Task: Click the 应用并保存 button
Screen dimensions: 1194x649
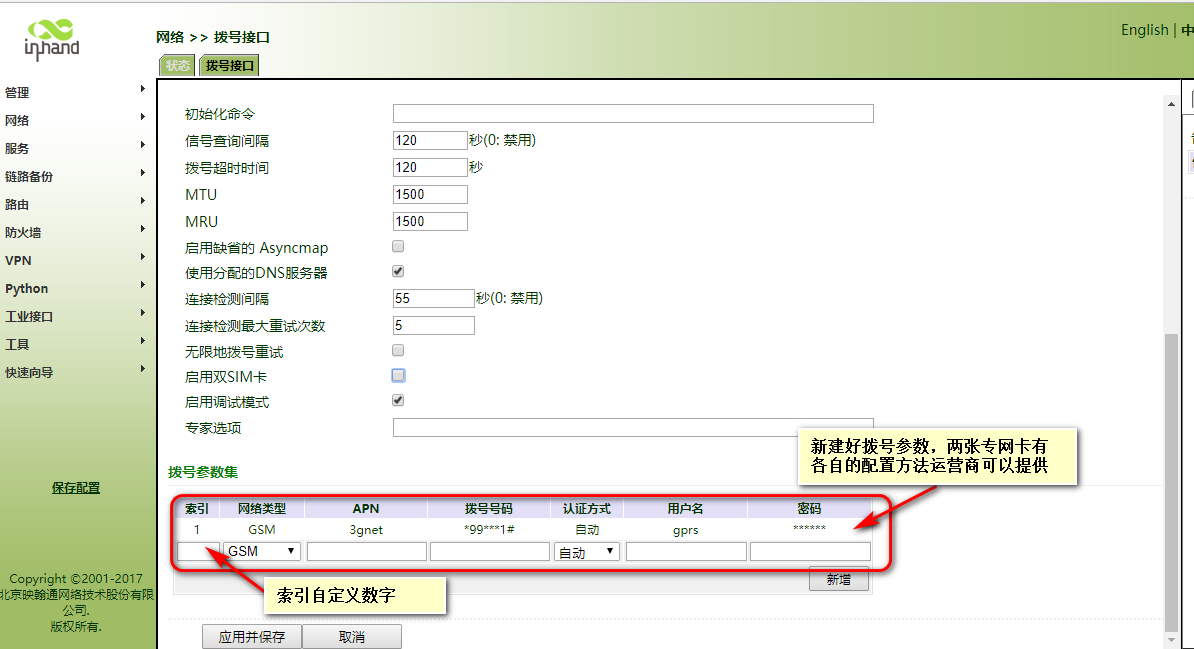Action: click(x=251, y=636)
